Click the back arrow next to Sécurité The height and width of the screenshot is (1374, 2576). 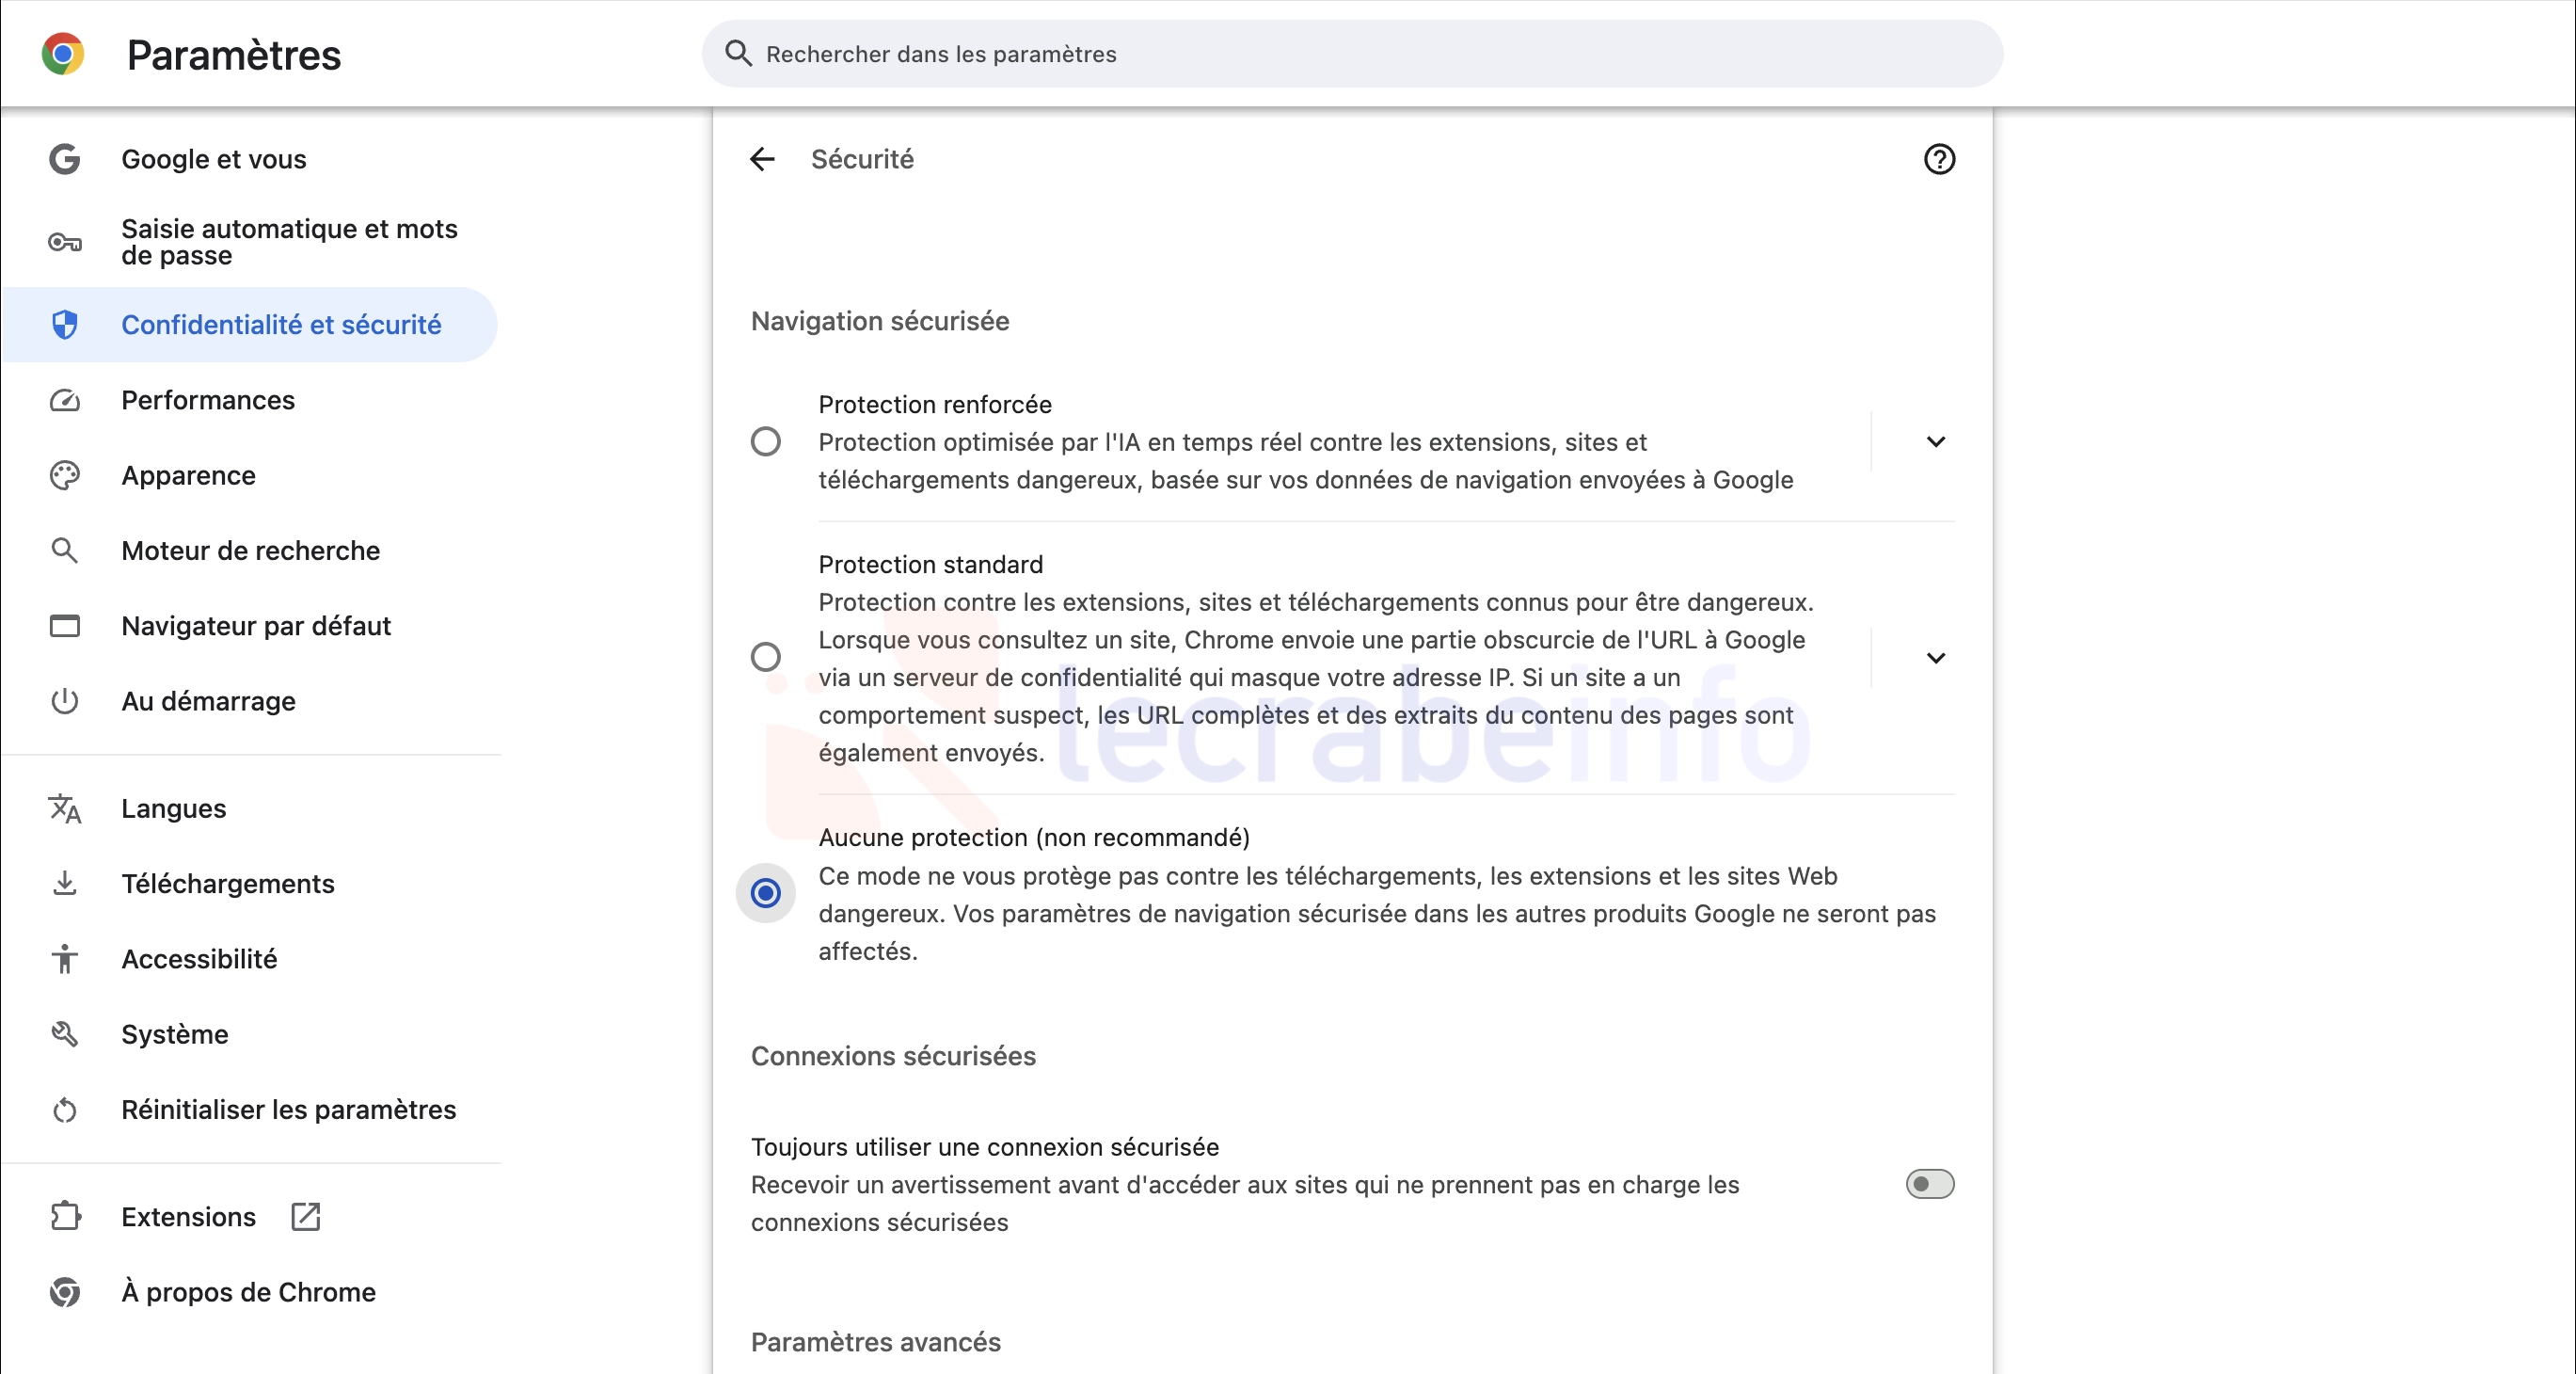tap(762, 159)
